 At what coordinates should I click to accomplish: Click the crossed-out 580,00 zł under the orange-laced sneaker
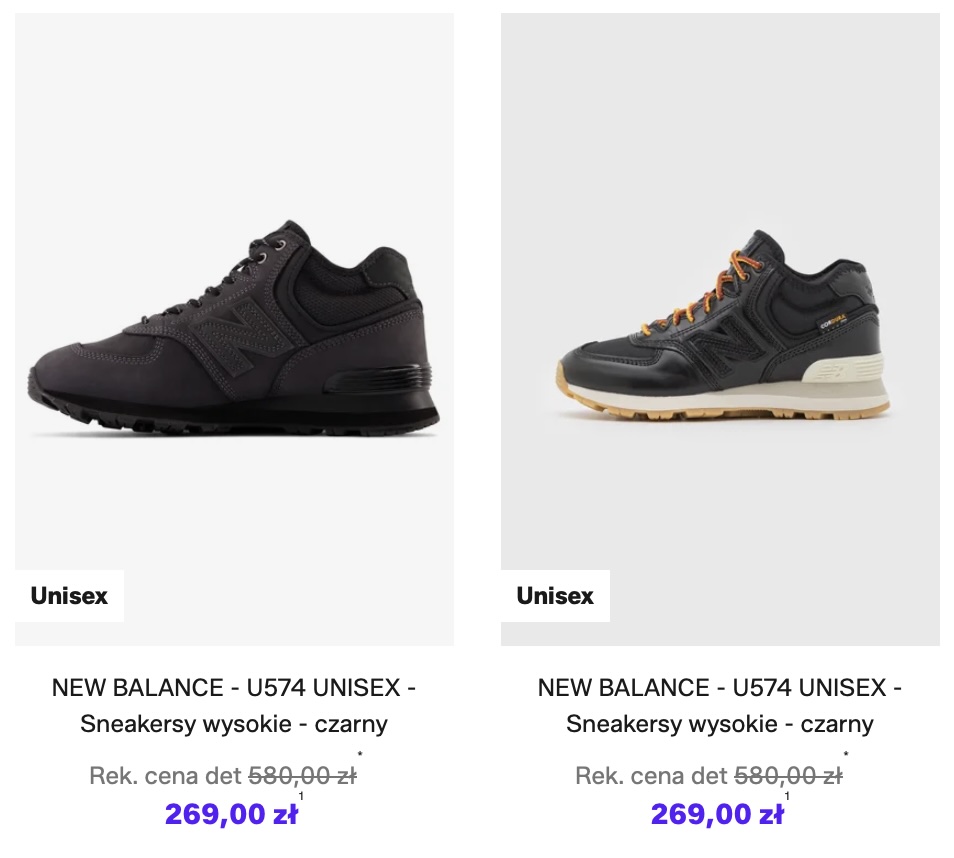(x=788, y=776)
